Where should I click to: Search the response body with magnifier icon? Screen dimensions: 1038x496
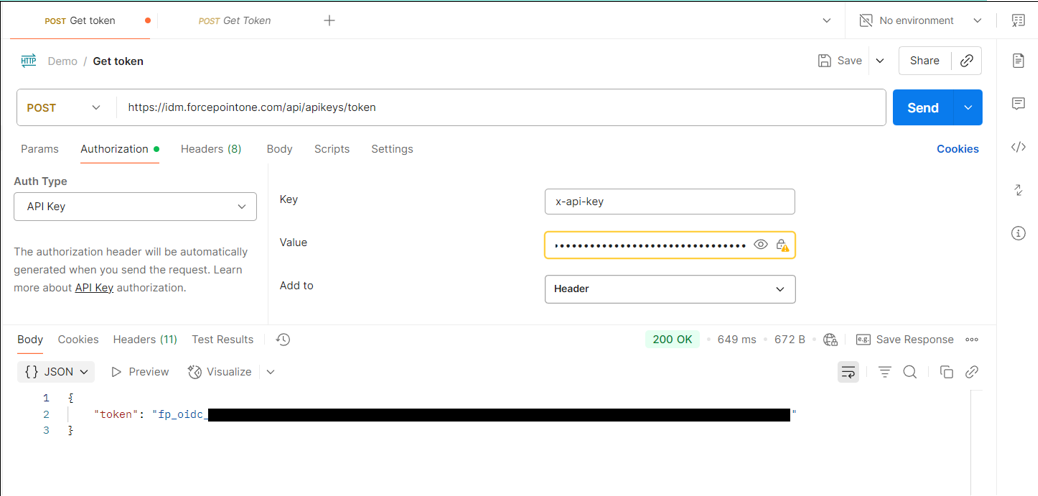coord(910,372)
